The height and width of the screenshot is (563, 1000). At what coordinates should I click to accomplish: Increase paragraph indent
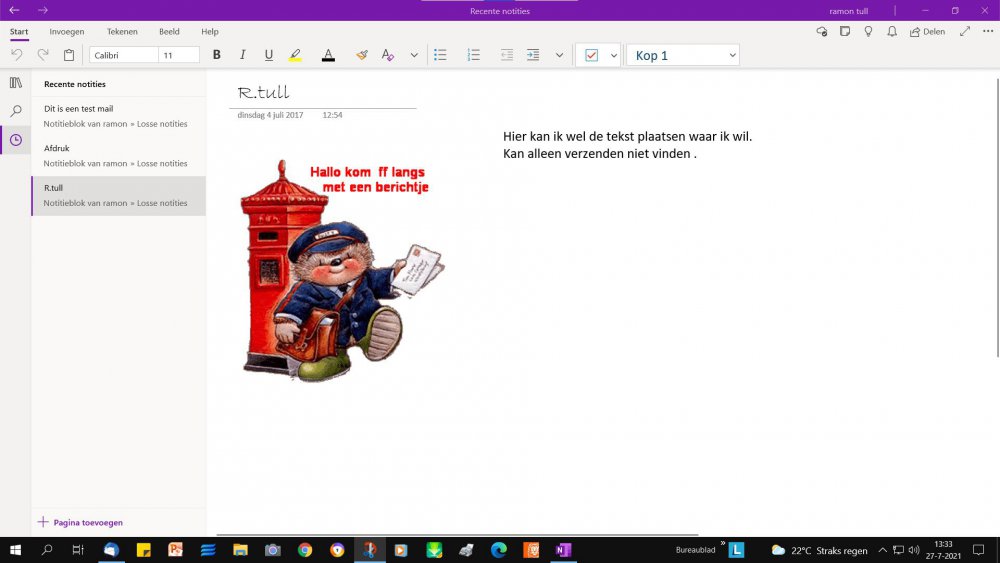pos(533,55)
